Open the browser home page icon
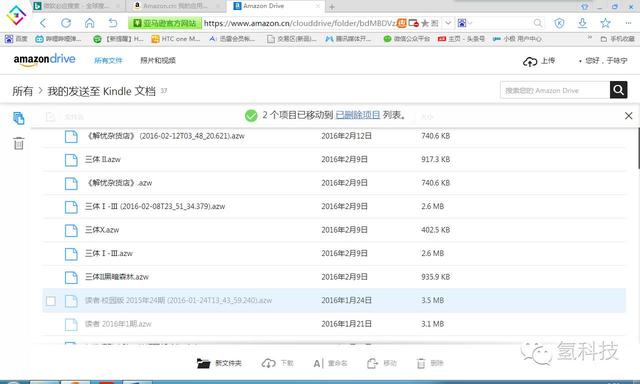This screenshot has width=640, height=384. tap(89, 23)
